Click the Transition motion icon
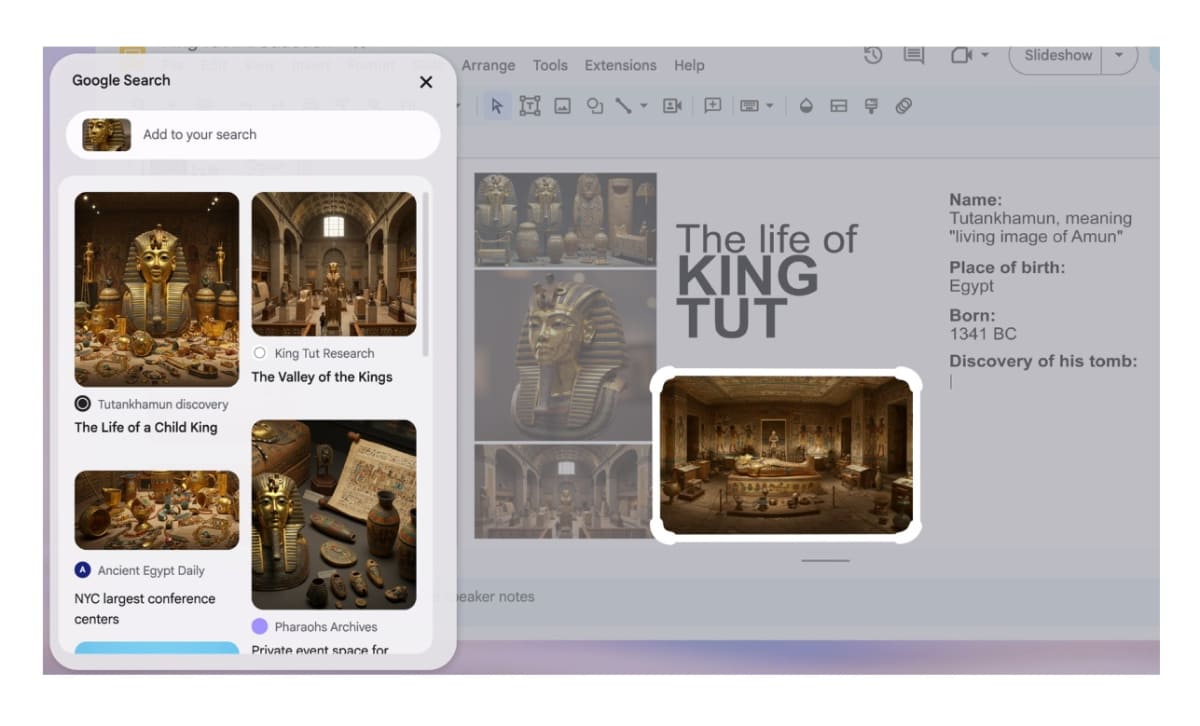This screenshot has height=726, width=1200. [x=904, y=106]
